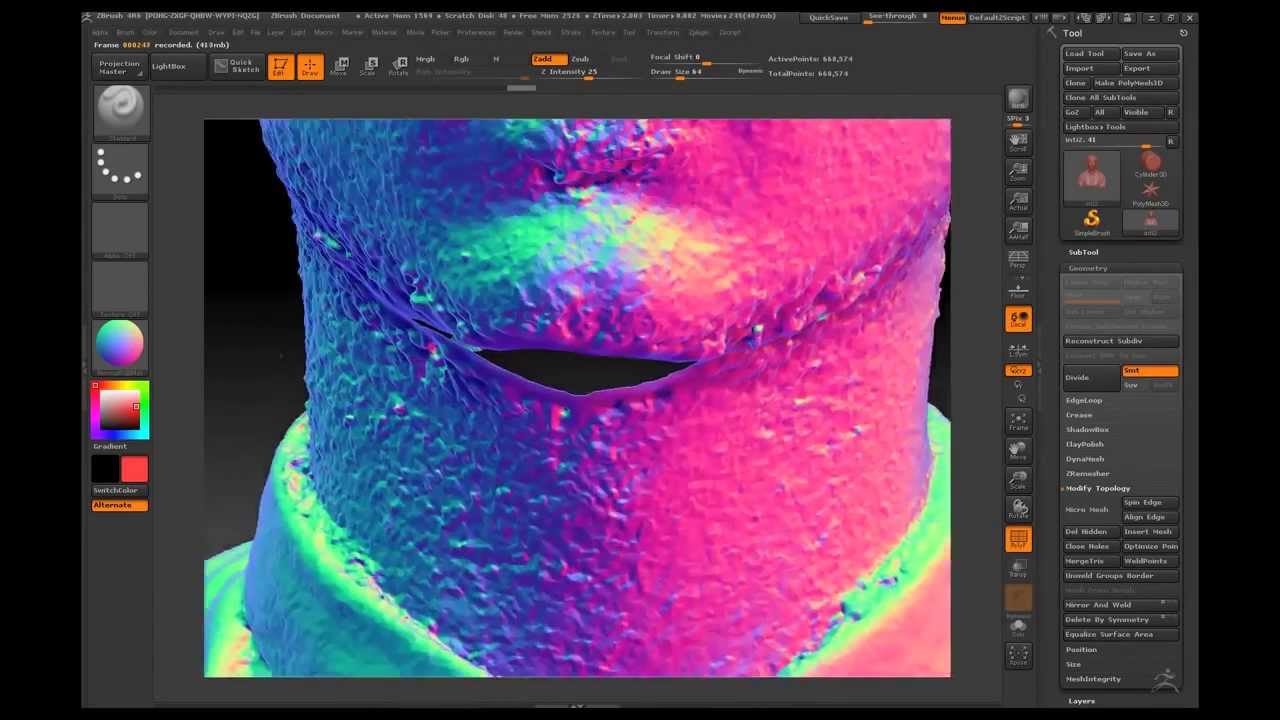The image size is (1280, 720).
Task: Click the Rotate view icon in right shelf
Action: (x=1018, y=510)
